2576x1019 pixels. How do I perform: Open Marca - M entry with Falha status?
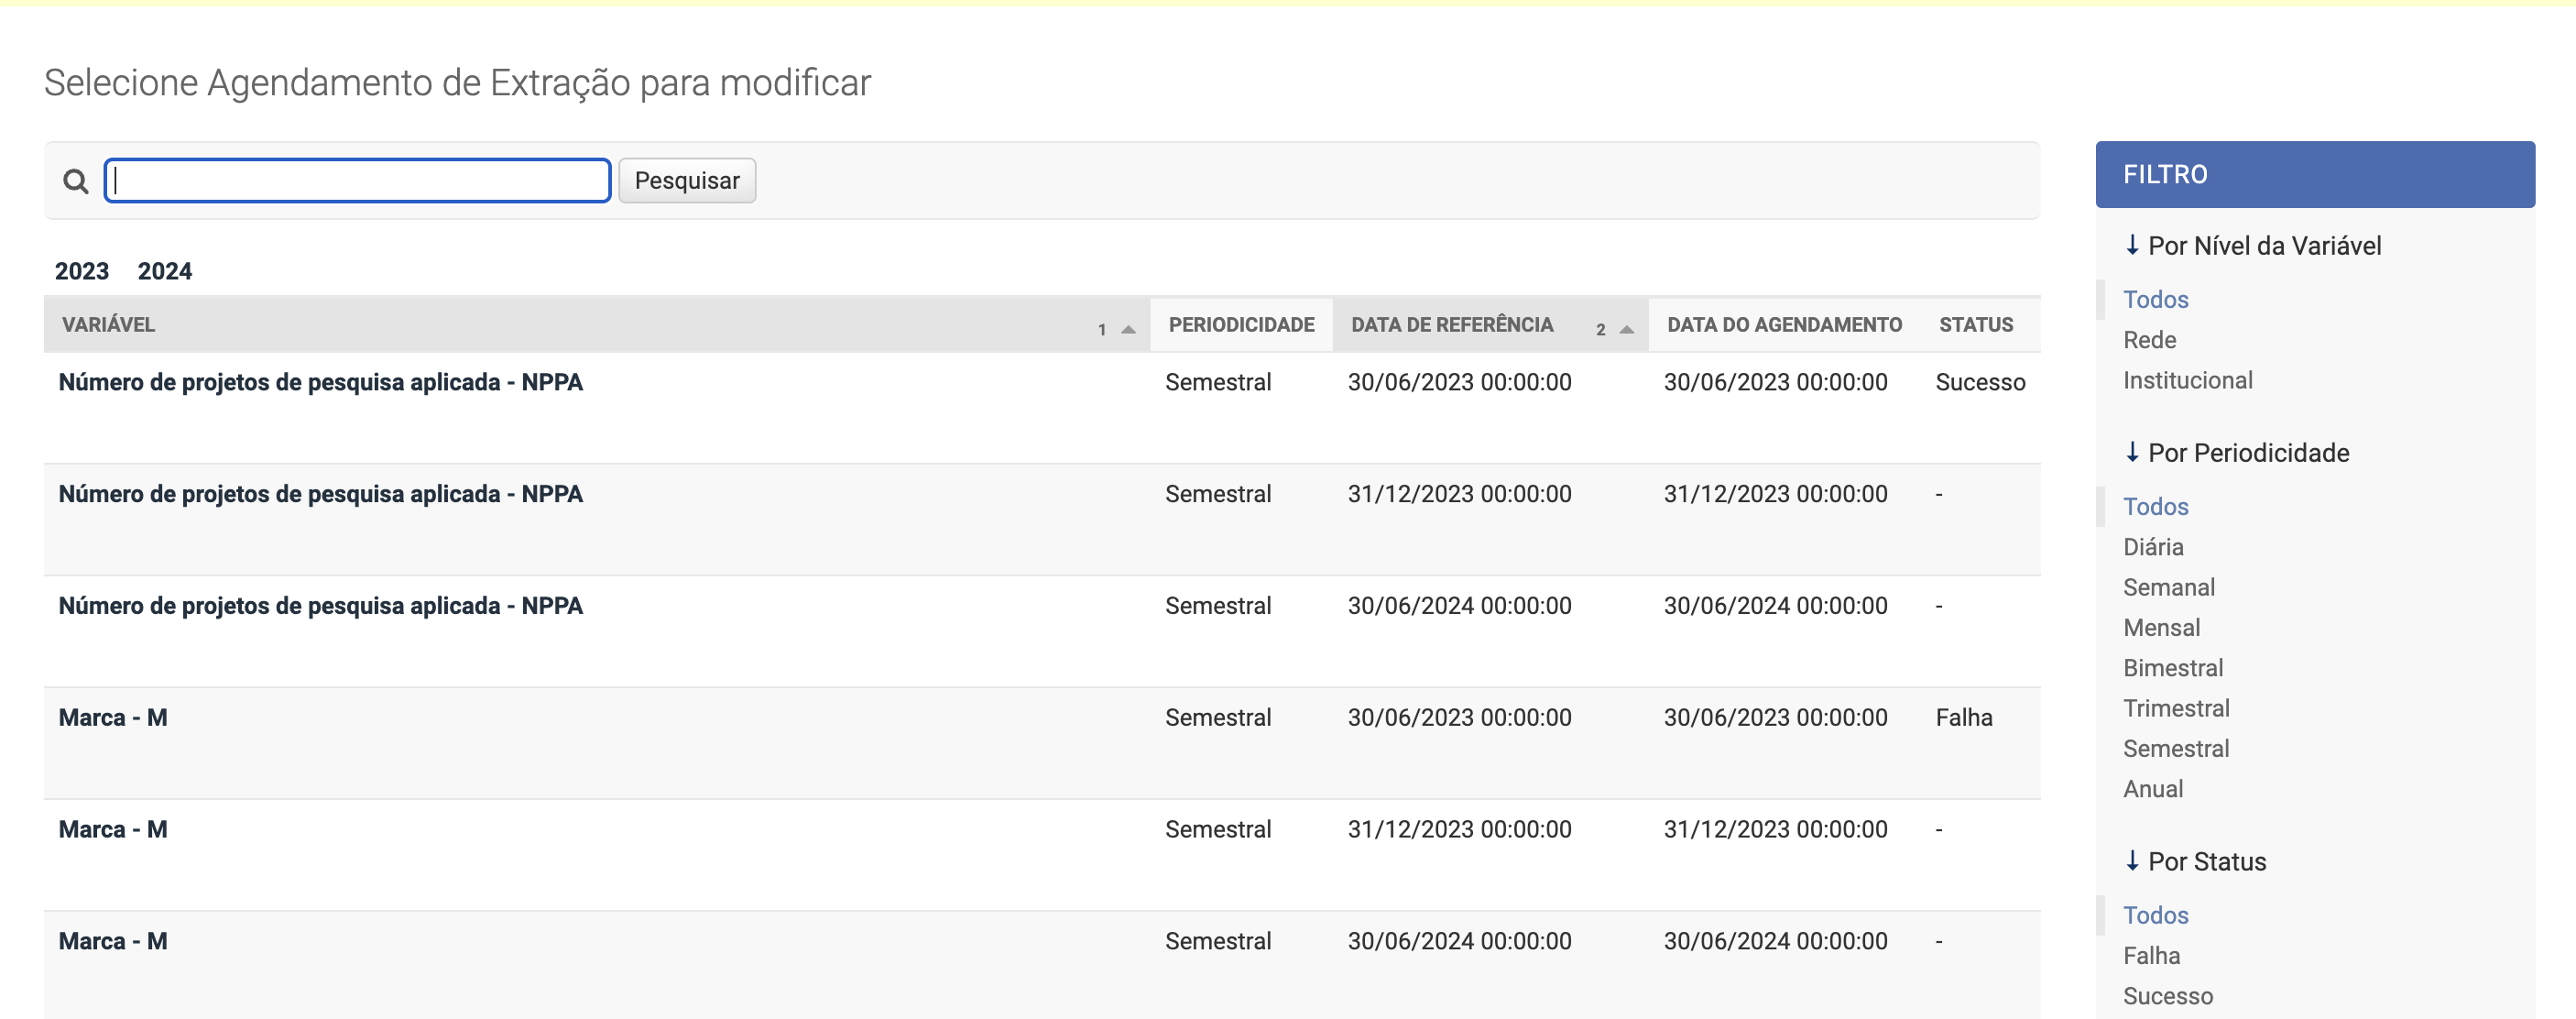[x=113, y=718]
